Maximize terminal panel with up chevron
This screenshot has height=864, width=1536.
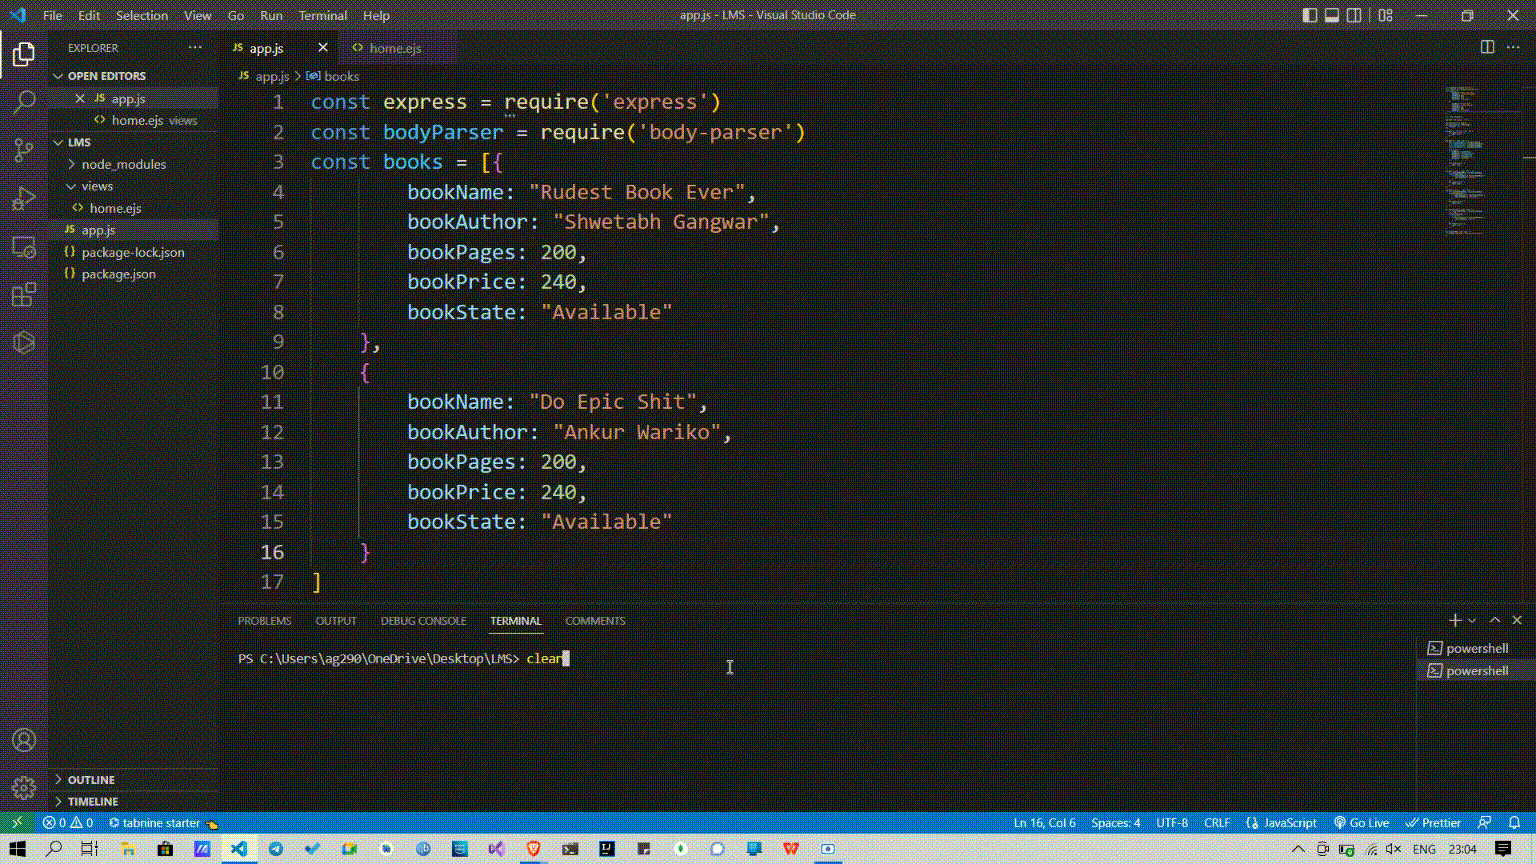(x=1495, y=620)
